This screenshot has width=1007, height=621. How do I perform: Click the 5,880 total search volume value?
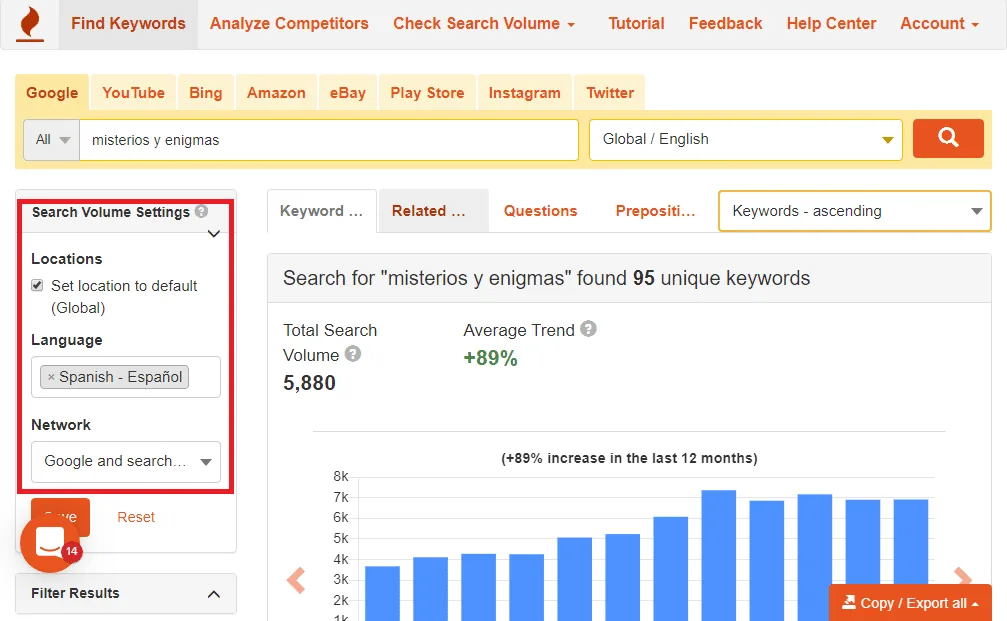click(310, 383)
